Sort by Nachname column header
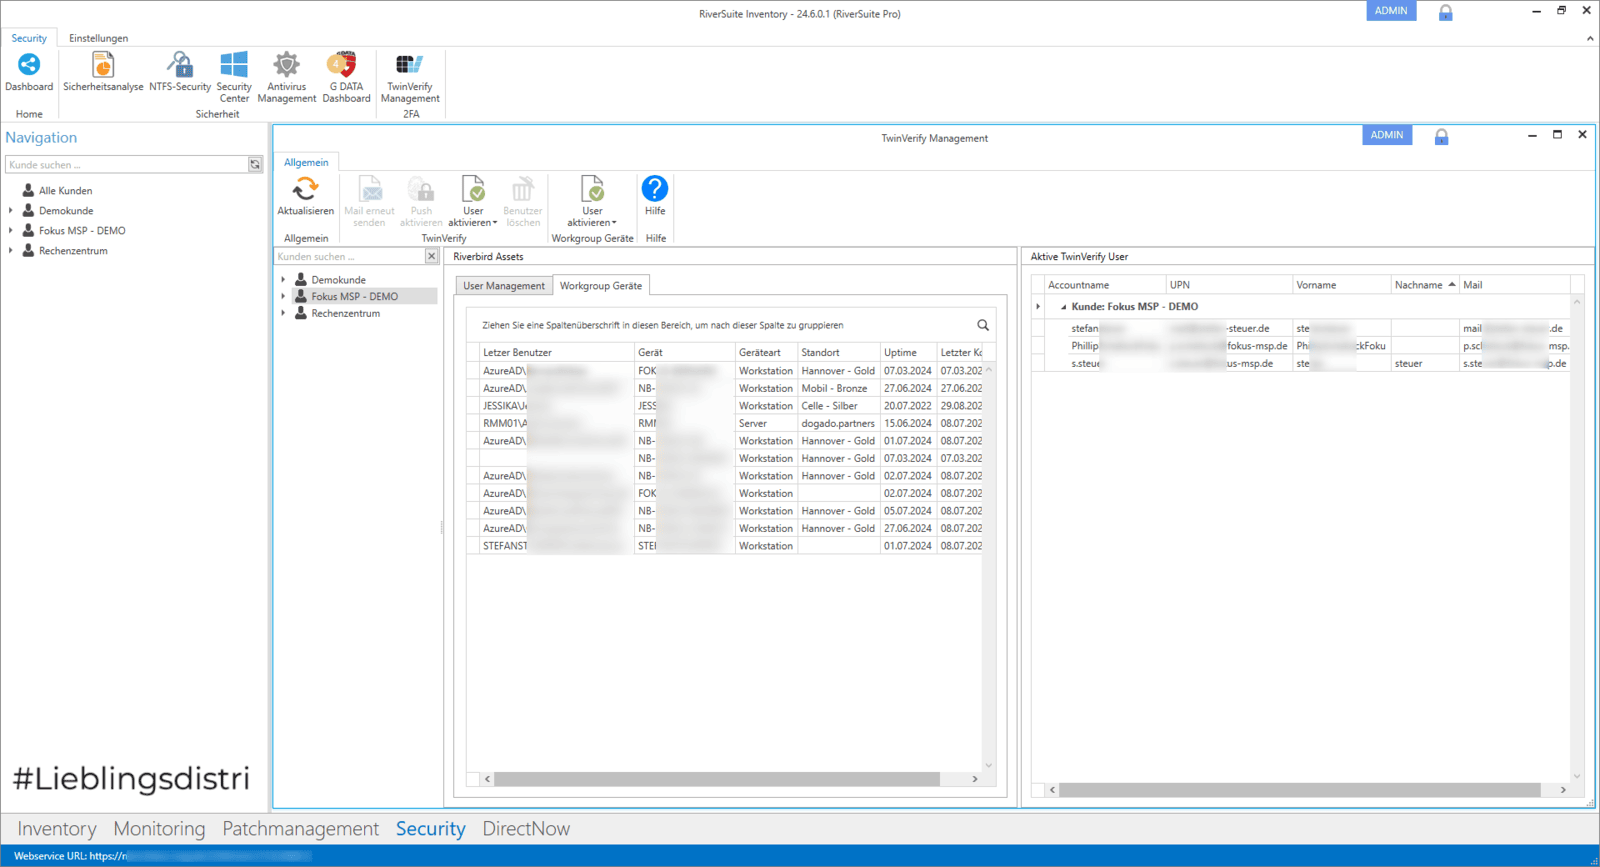The image size is (1600, 867). [1424, 285]
